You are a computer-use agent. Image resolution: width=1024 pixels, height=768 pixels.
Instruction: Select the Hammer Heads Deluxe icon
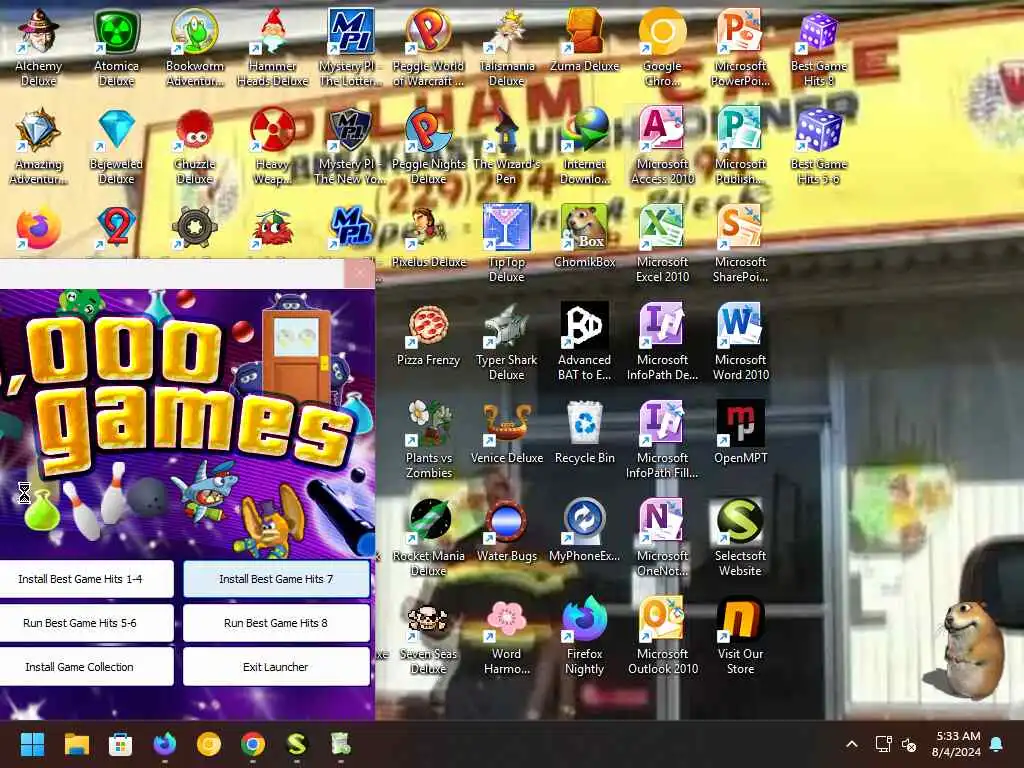point(272,47)
